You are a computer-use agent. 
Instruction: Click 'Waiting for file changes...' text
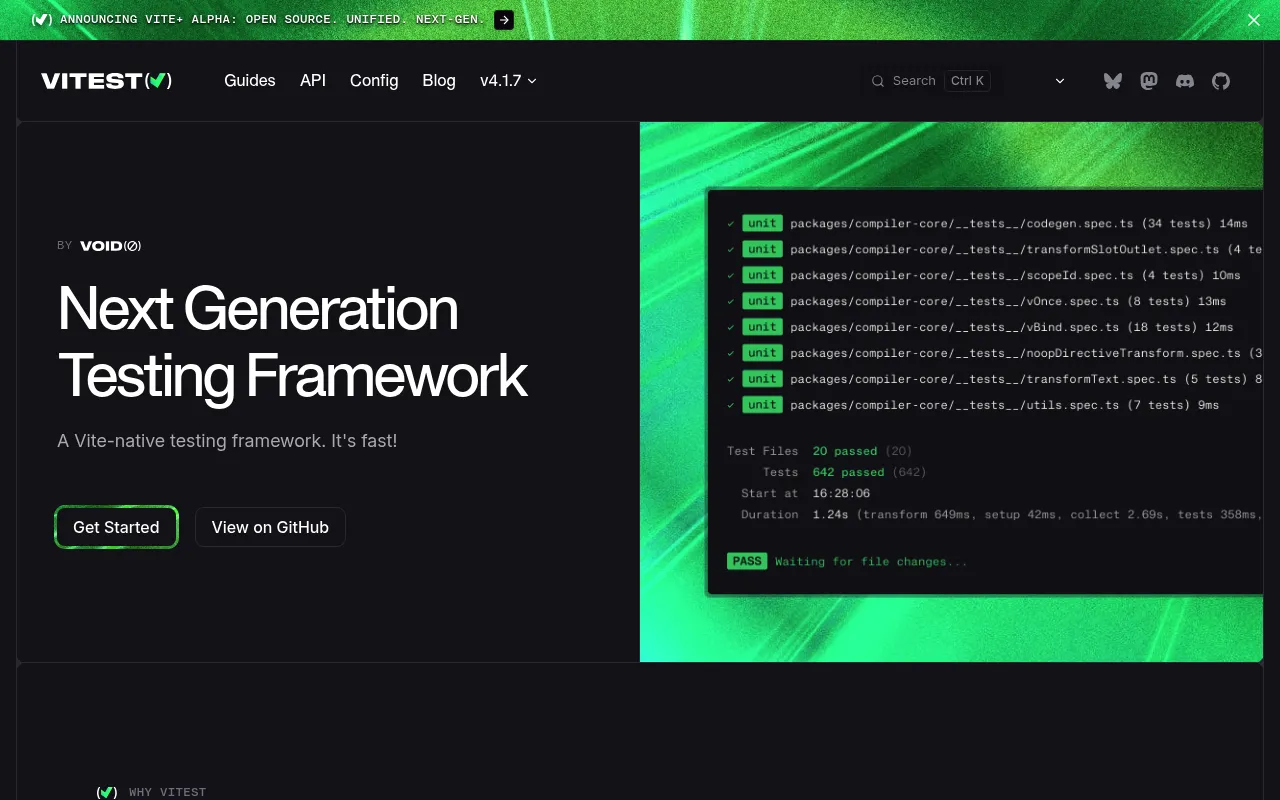coord(871,562)
